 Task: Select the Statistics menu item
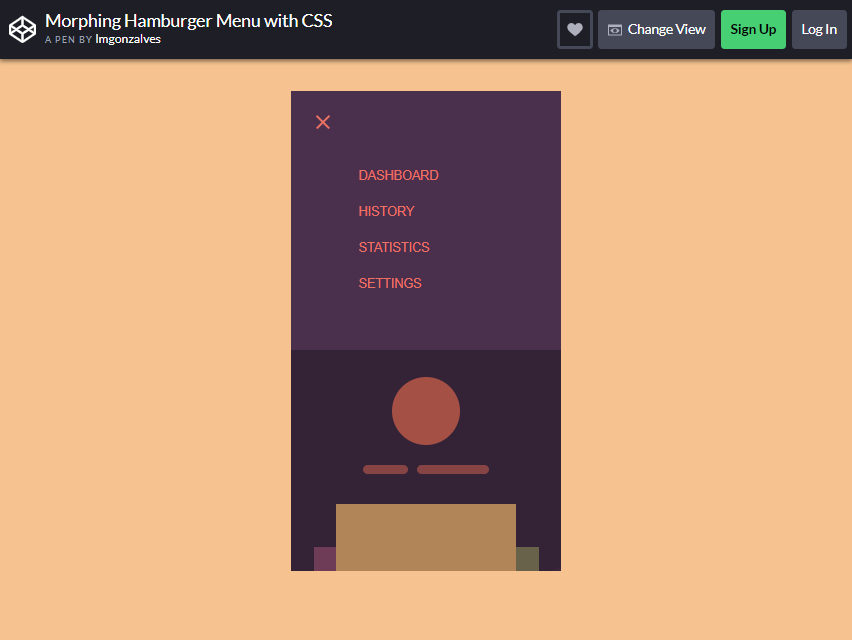pos(394,247)
